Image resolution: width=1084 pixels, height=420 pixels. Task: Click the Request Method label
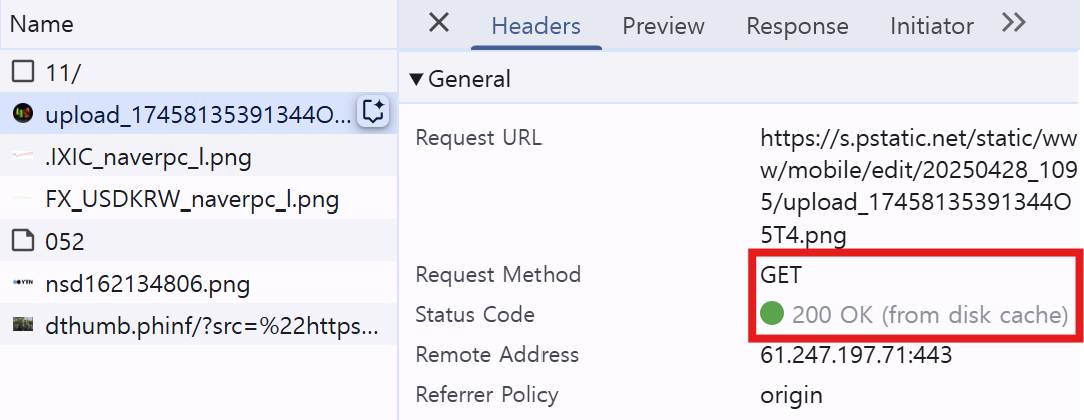coord(498,274)
